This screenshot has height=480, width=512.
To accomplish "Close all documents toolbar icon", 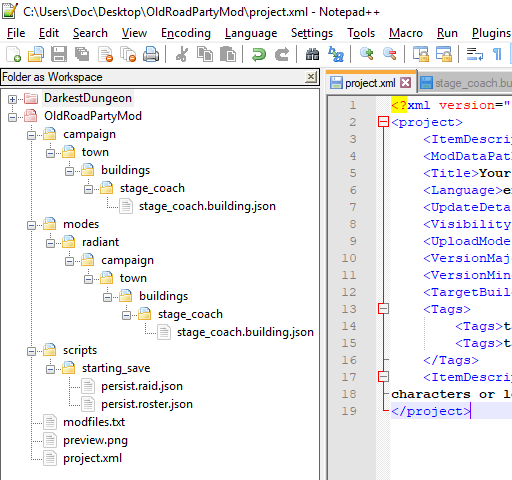I will (128, 54).
